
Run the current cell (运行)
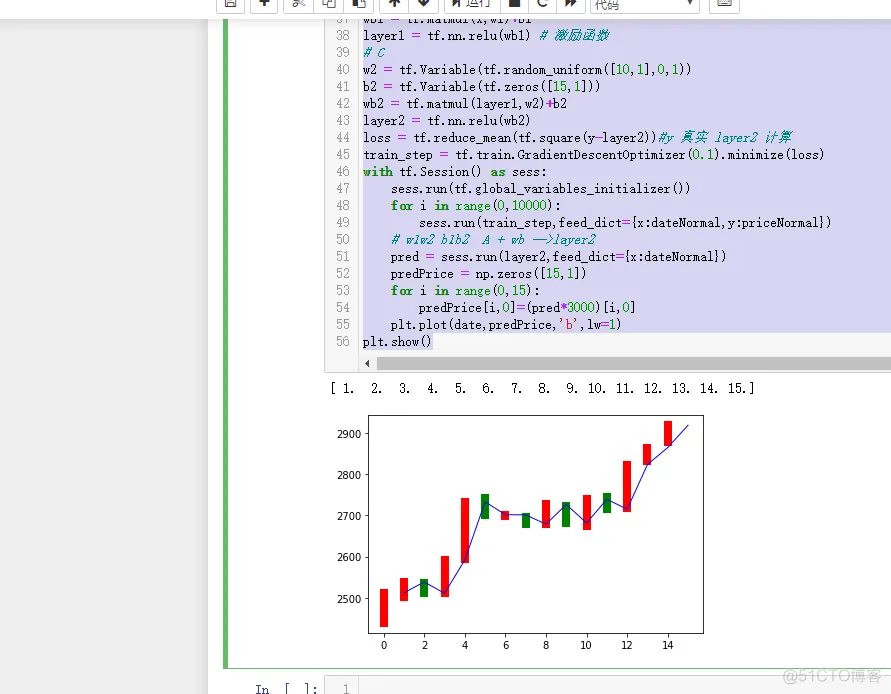pyautogui.click(x=472, y=4)
